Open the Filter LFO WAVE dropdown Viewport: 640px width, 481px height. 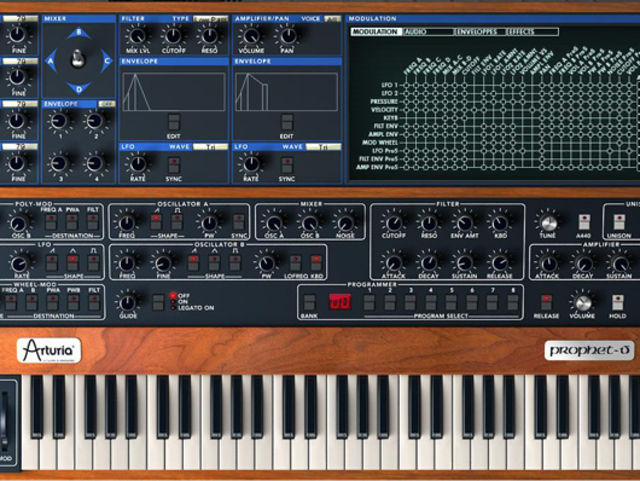[210, 147]
